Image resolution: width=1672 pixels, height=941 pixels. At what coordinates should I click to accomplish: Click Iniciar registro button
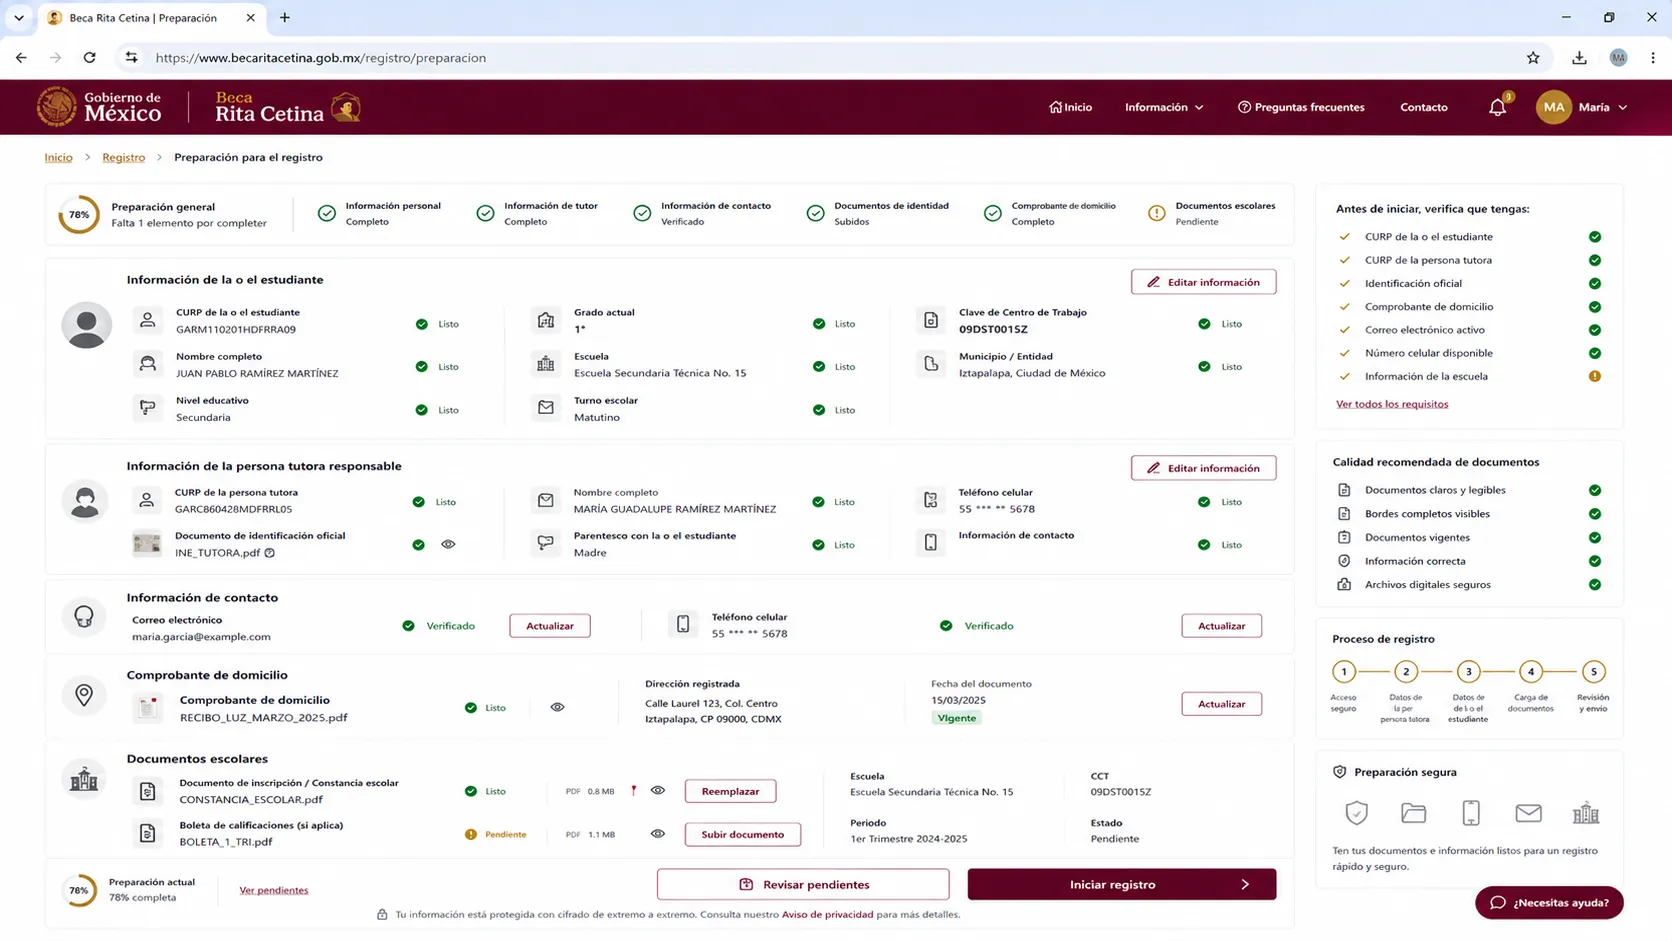tap(1122, 884)
